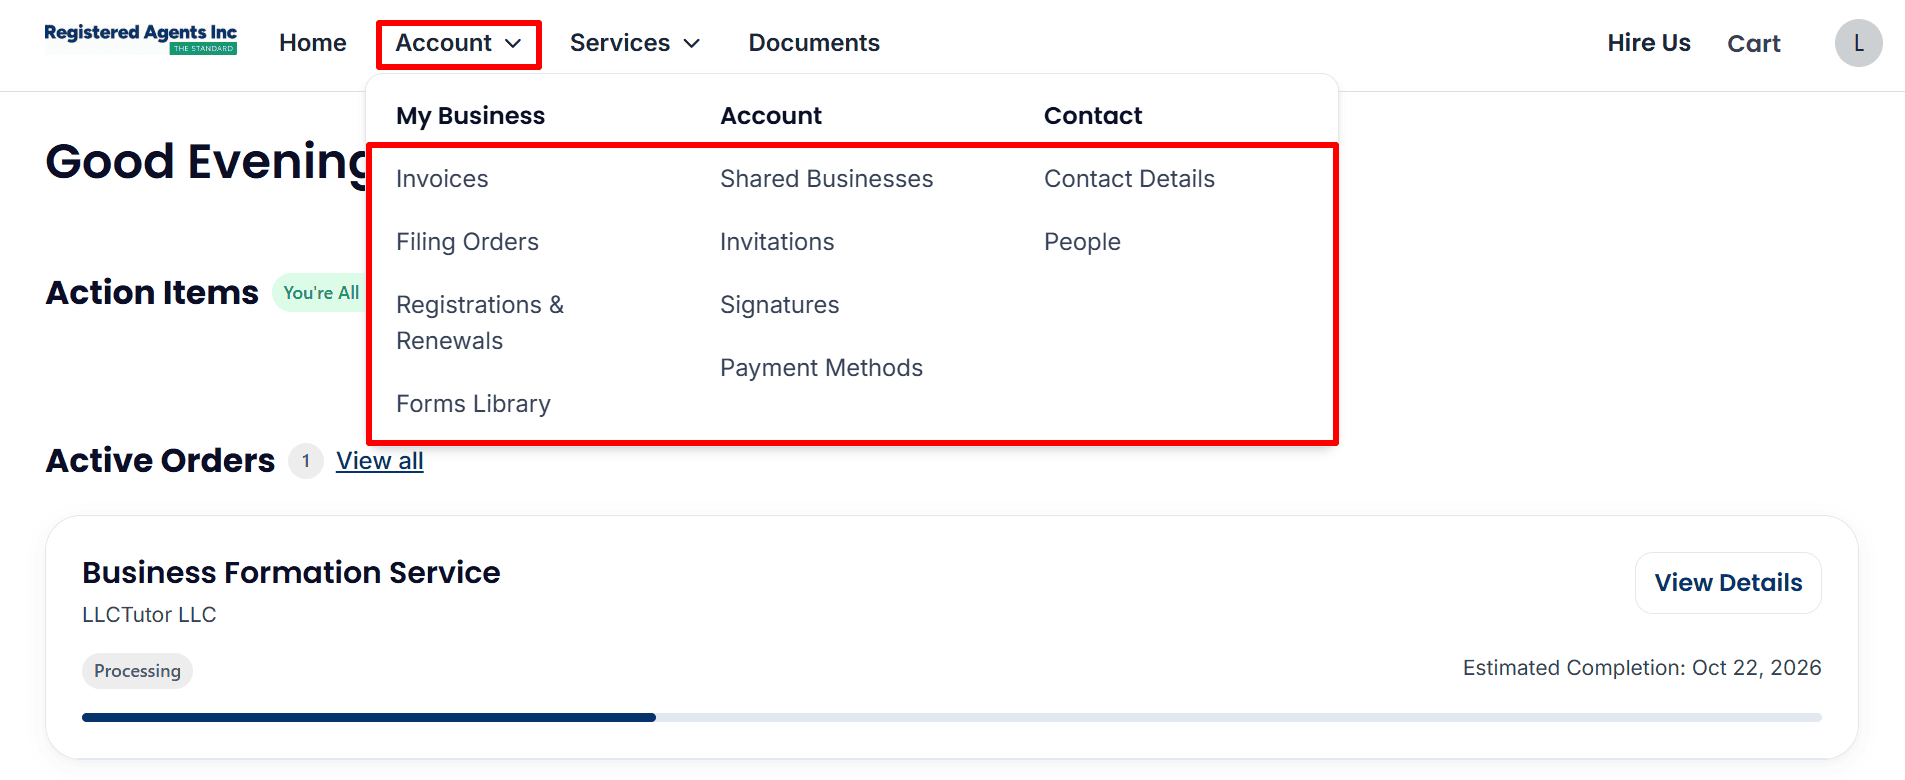The height and width of the screenshot is (780, 1905).
Task: Open the Documents page
Action: [x=814, y=43]
